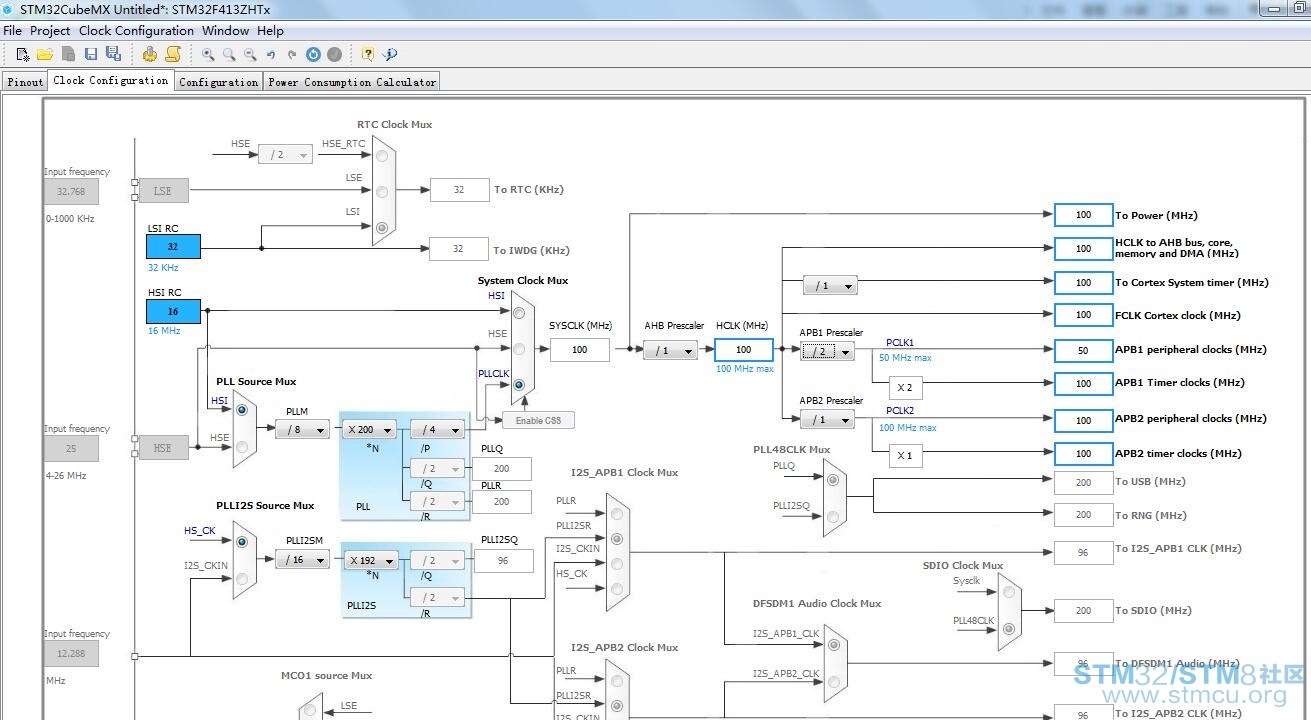Open the PLLI2SM /16 divider dropdown

[302, 560]
